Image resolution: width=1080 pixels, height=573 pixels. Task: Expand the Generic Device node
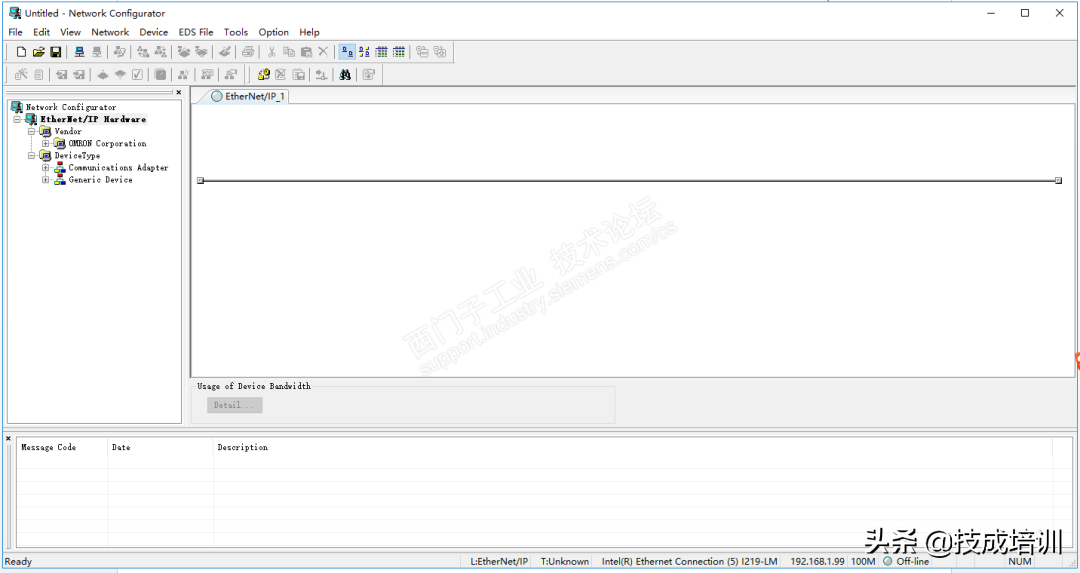tap(45, 180)
